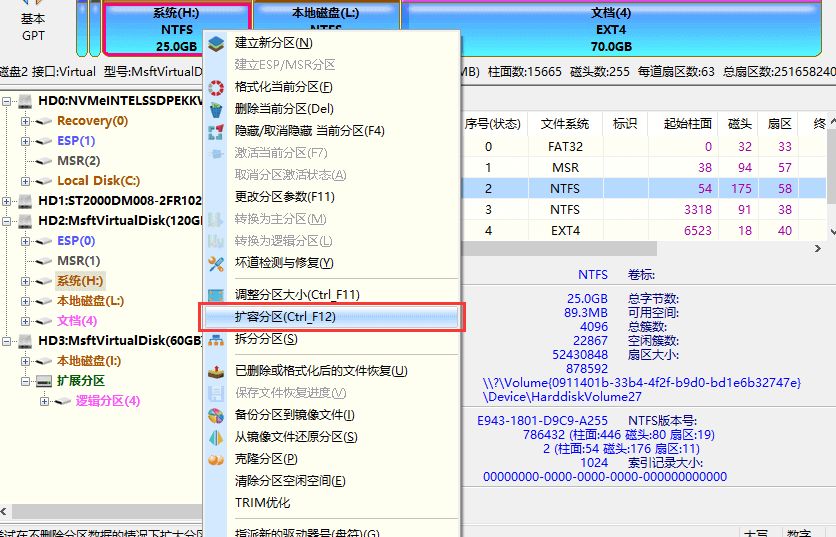836x537 pixels.
Task: Click the 删除当前分区 trash icon
Action: [216, 109]
